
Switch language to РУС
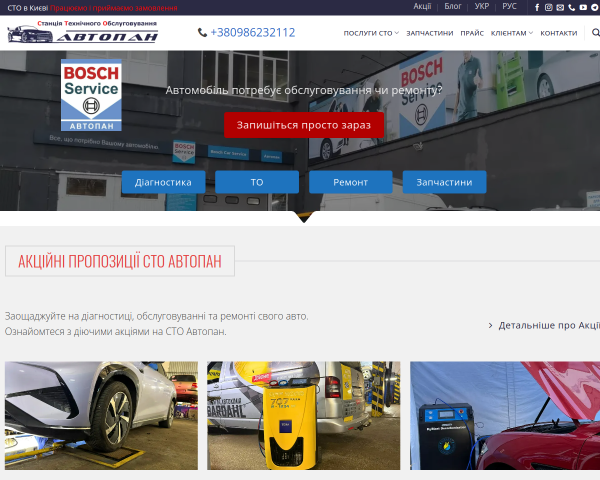coord(509,7)
